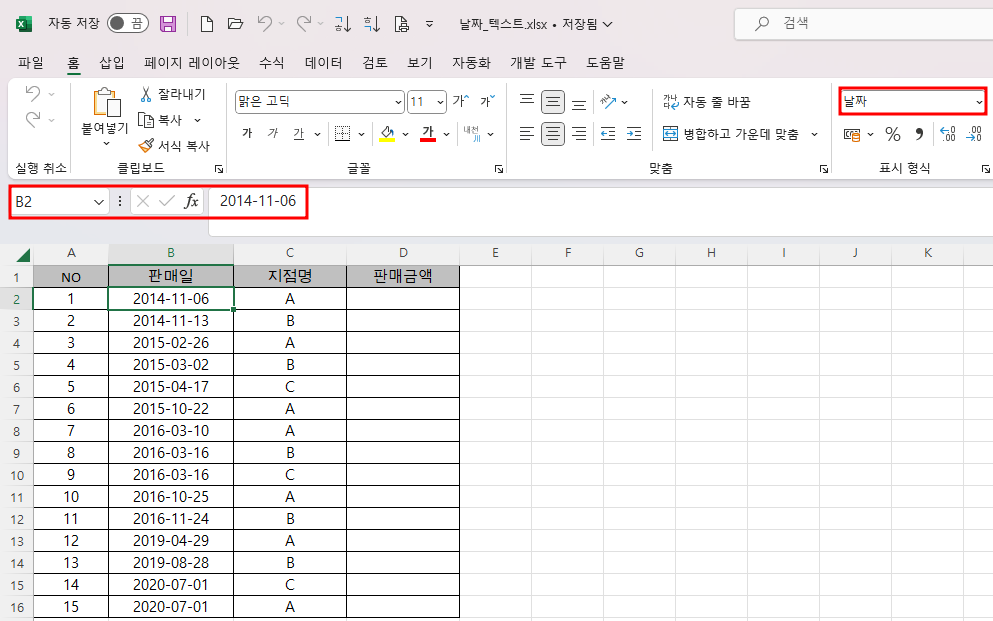The width and height of the screenshot is (993, 621).
Task: Open the 날짜 number format dropdown
Action: (x=980, y=101)
